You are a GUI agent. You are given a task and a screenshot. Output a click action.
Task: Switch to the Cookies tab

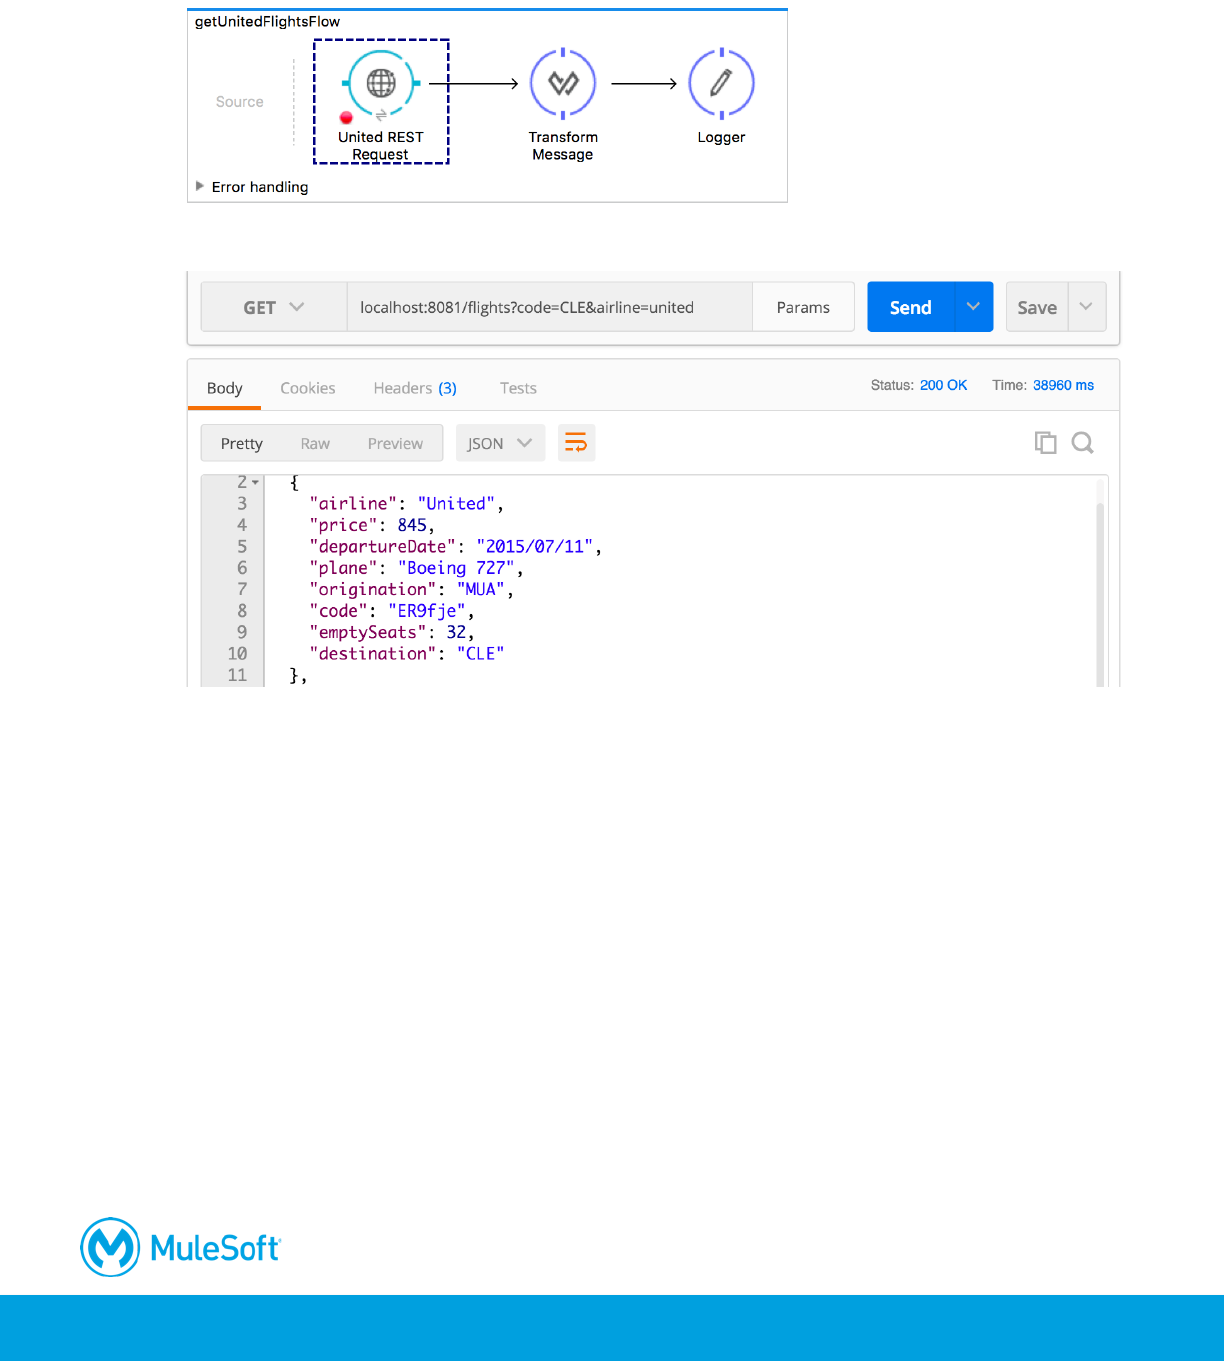click(308, 388)
